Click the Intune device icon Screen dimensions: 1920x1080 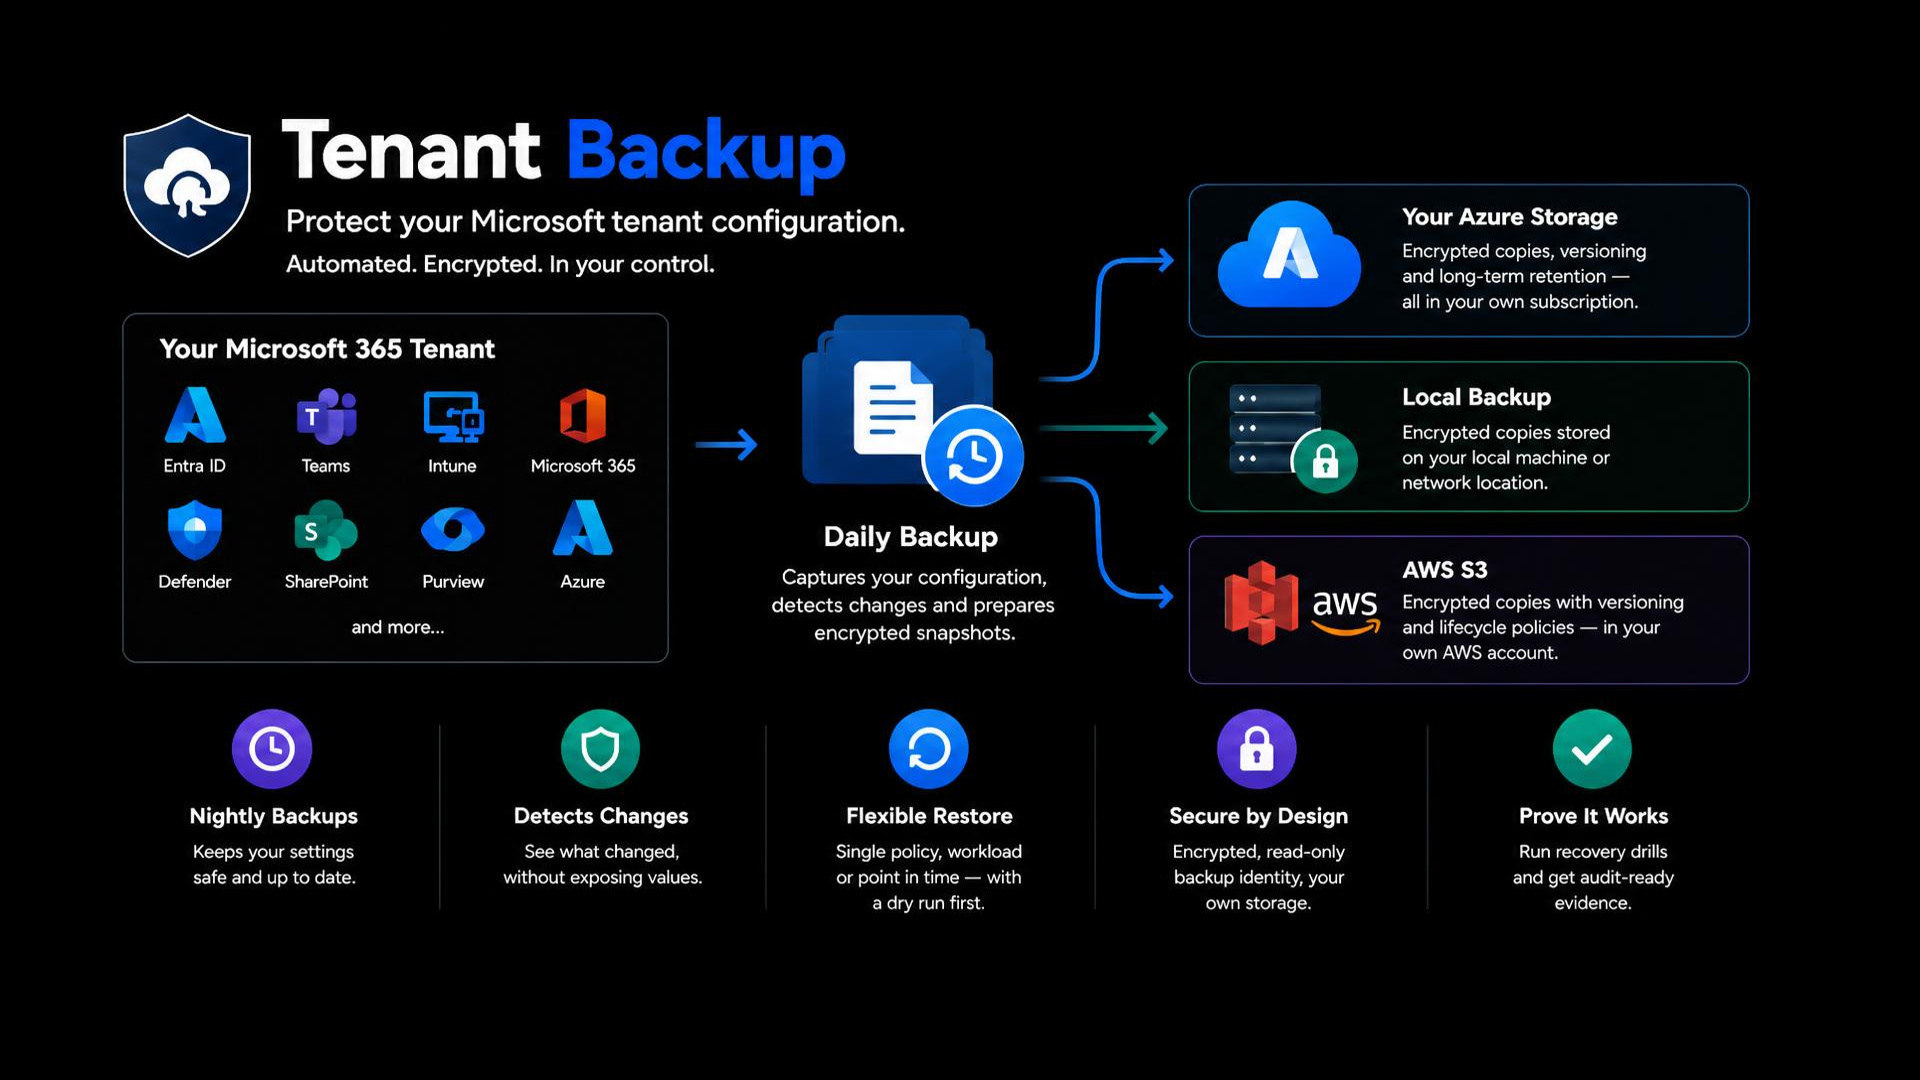click(453, 417)
